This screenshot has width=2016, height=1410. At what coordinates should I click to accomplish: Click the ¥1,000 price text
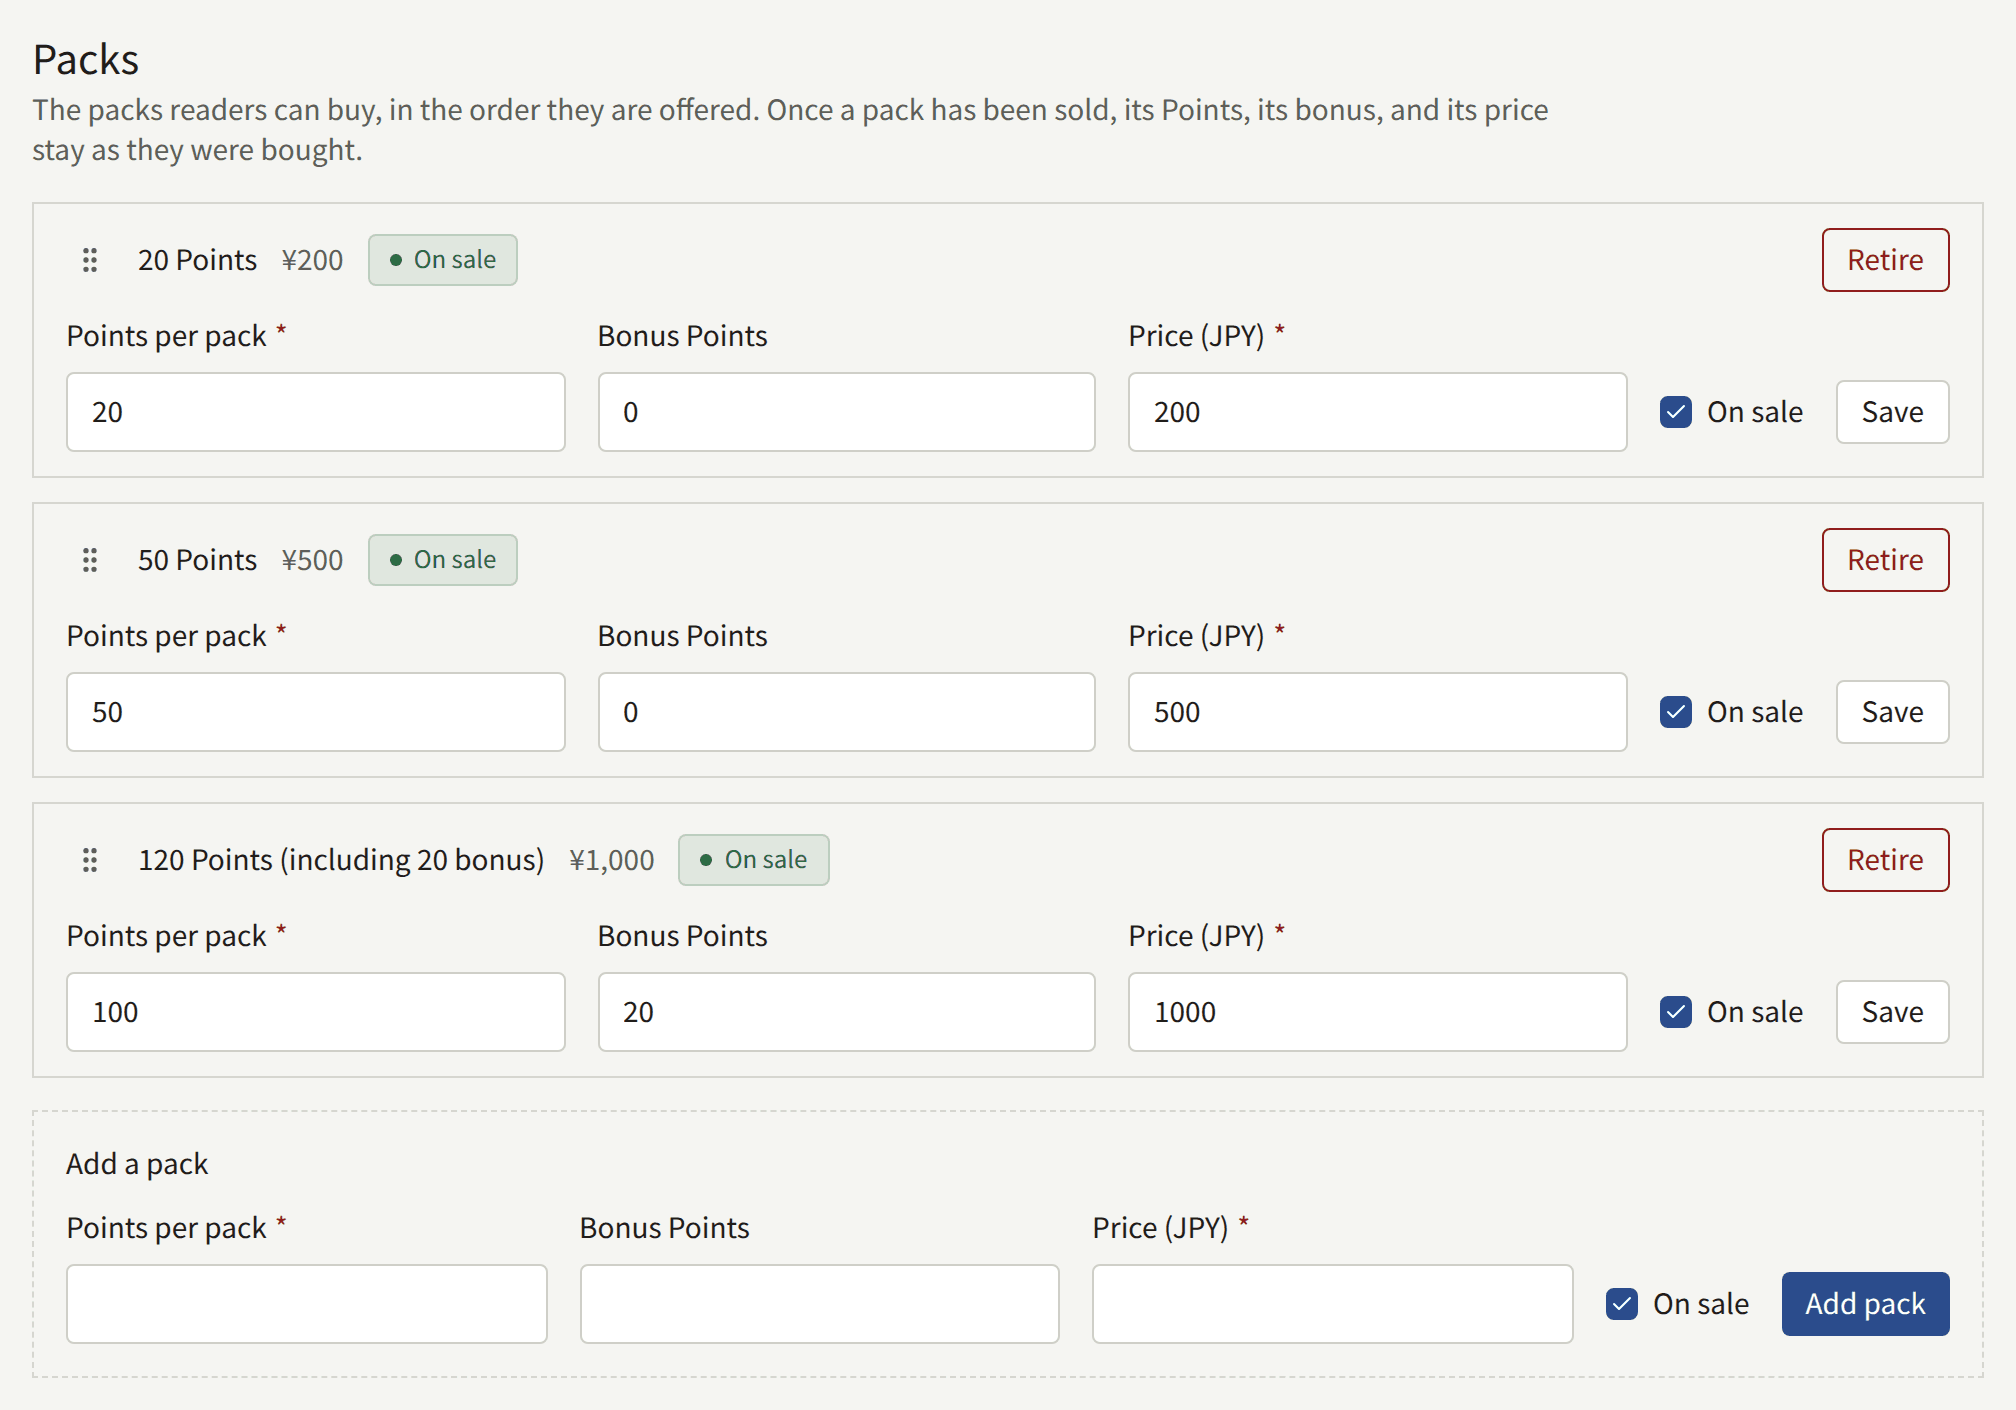point(612,860)
